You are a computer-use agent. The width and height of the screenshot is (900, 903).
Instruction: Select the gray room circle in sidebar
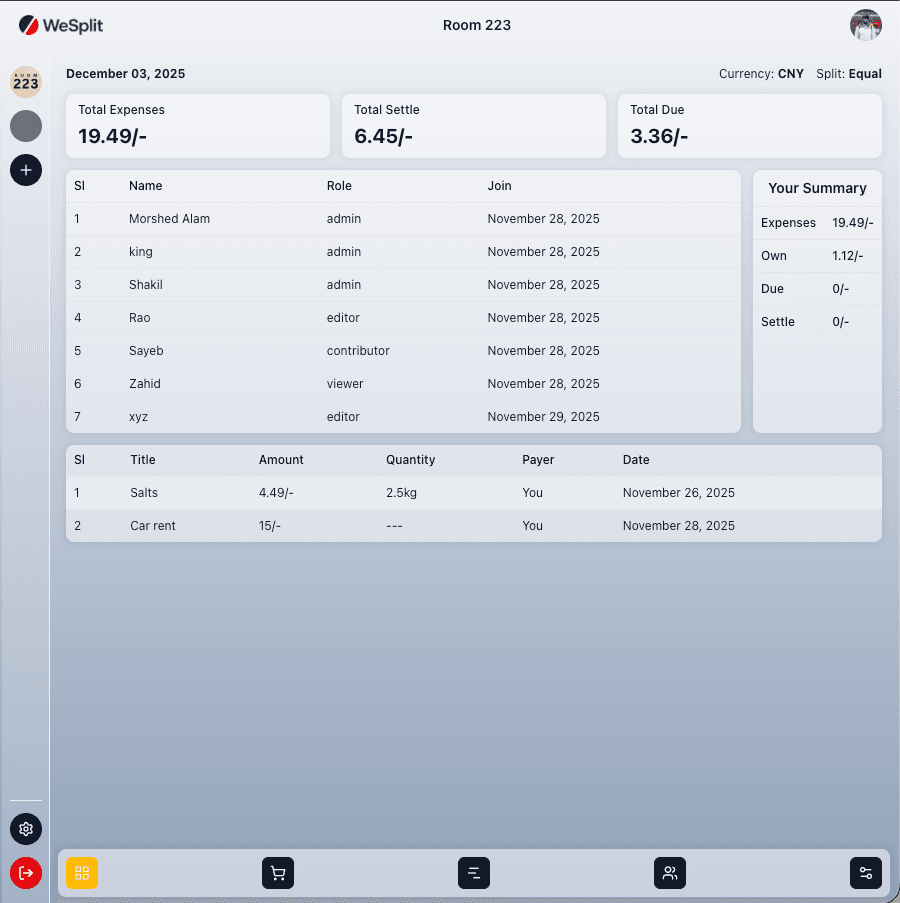click(26, 126)
